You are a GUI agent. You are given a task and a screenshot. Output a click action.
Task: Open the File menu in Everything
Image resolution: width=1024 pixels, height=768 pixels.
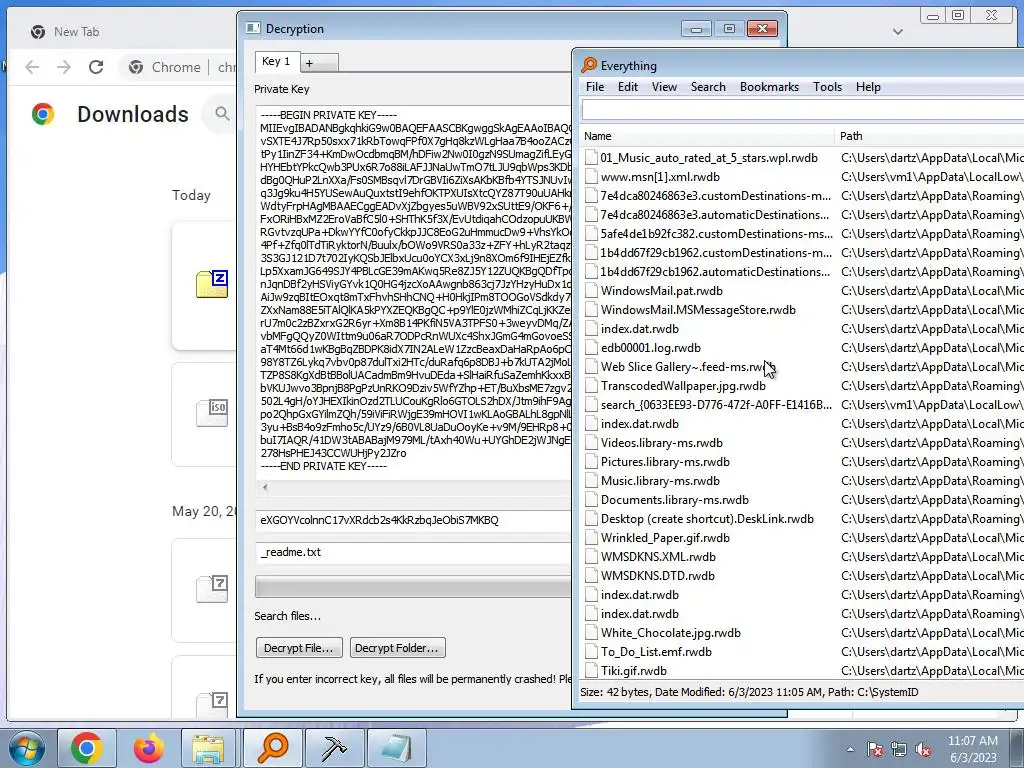(x=594, y=87)
